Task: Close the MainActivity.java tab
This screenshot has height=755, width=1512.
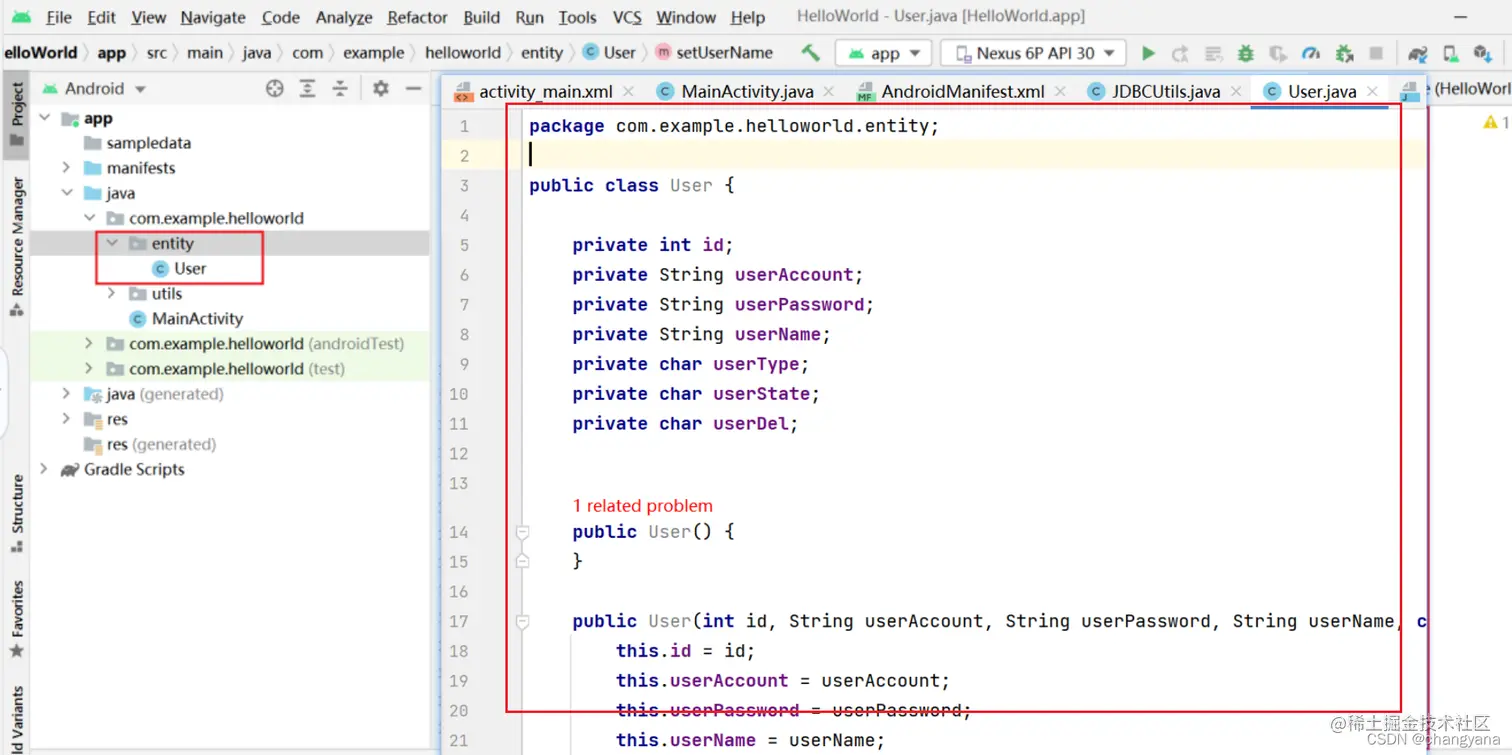Action: tap(829, 91)
